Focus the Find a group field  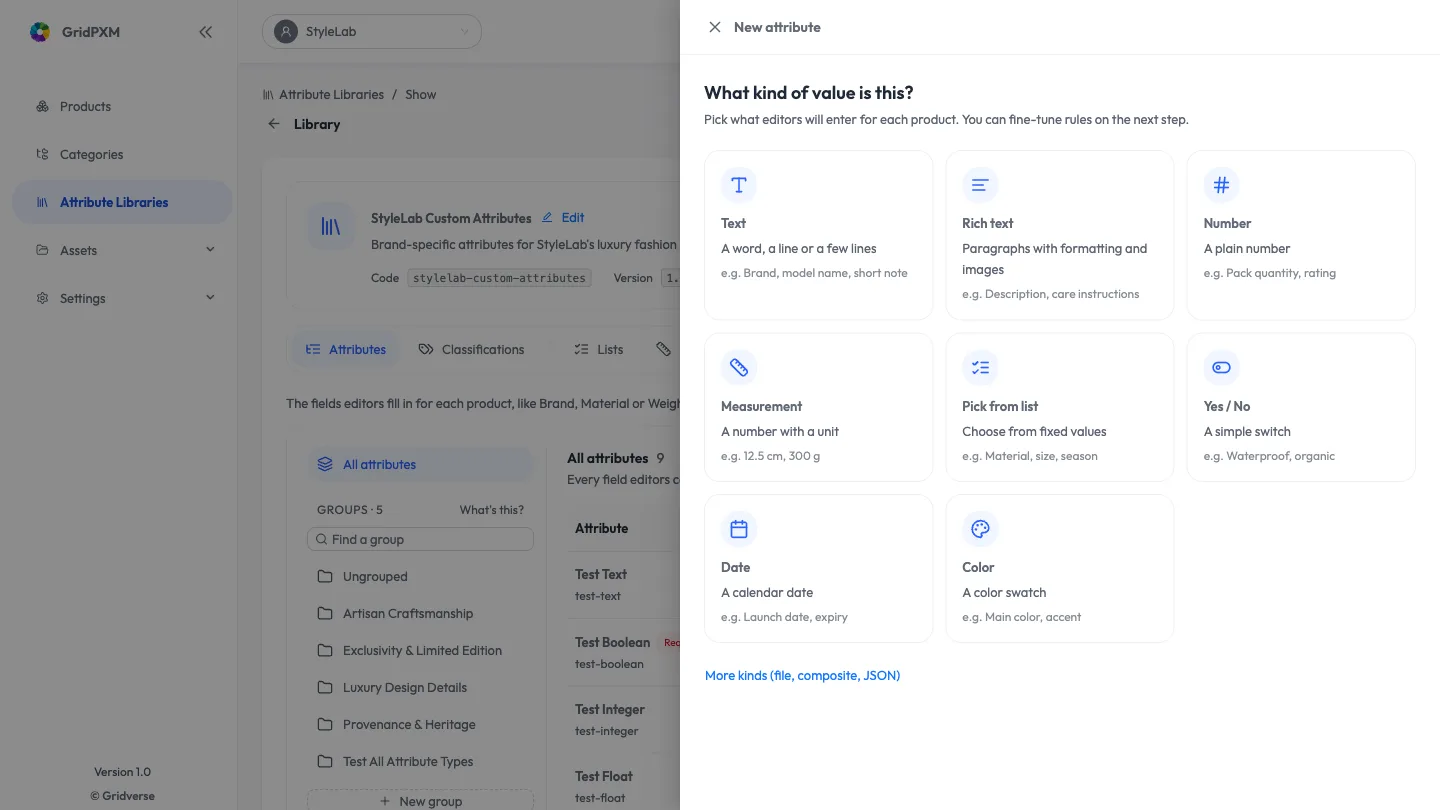point(420,539)
